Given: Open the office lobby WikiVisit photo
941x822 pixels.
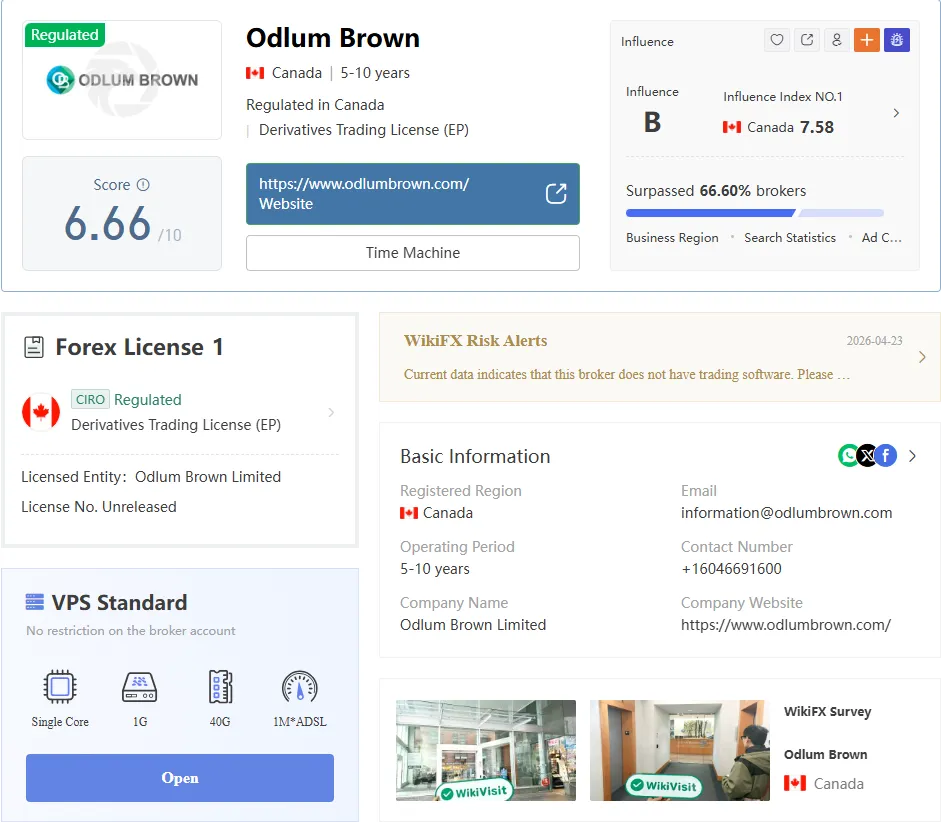Looking at the screenshot, I should pyautogui.click(x=679, y=750).
